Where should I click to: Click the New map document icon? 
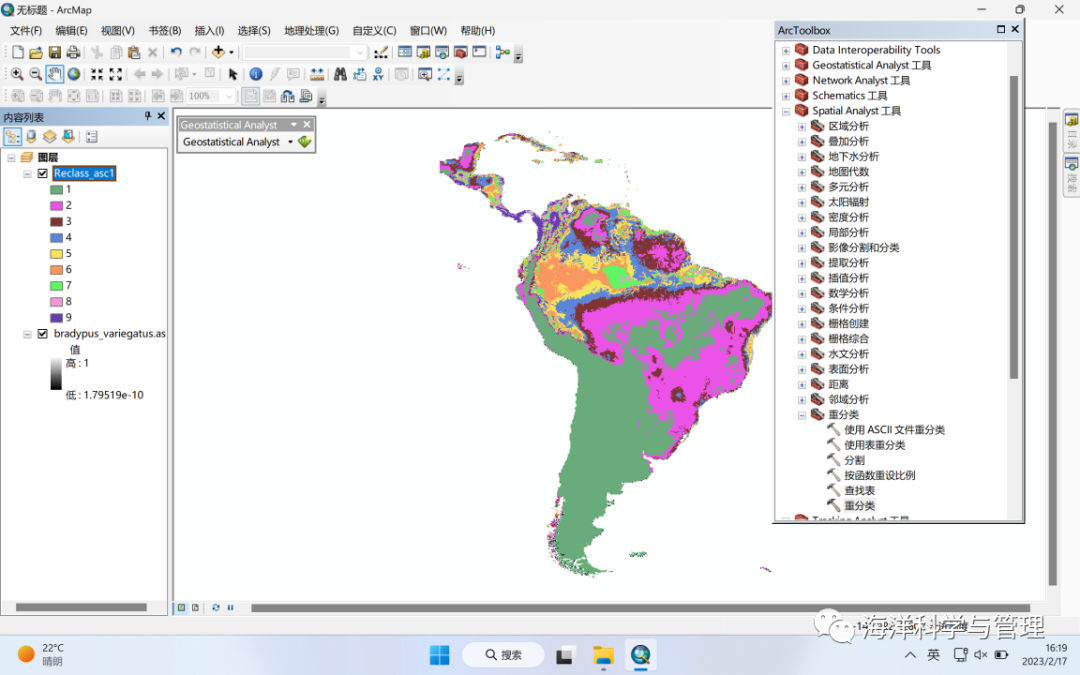tap(18, 52)
